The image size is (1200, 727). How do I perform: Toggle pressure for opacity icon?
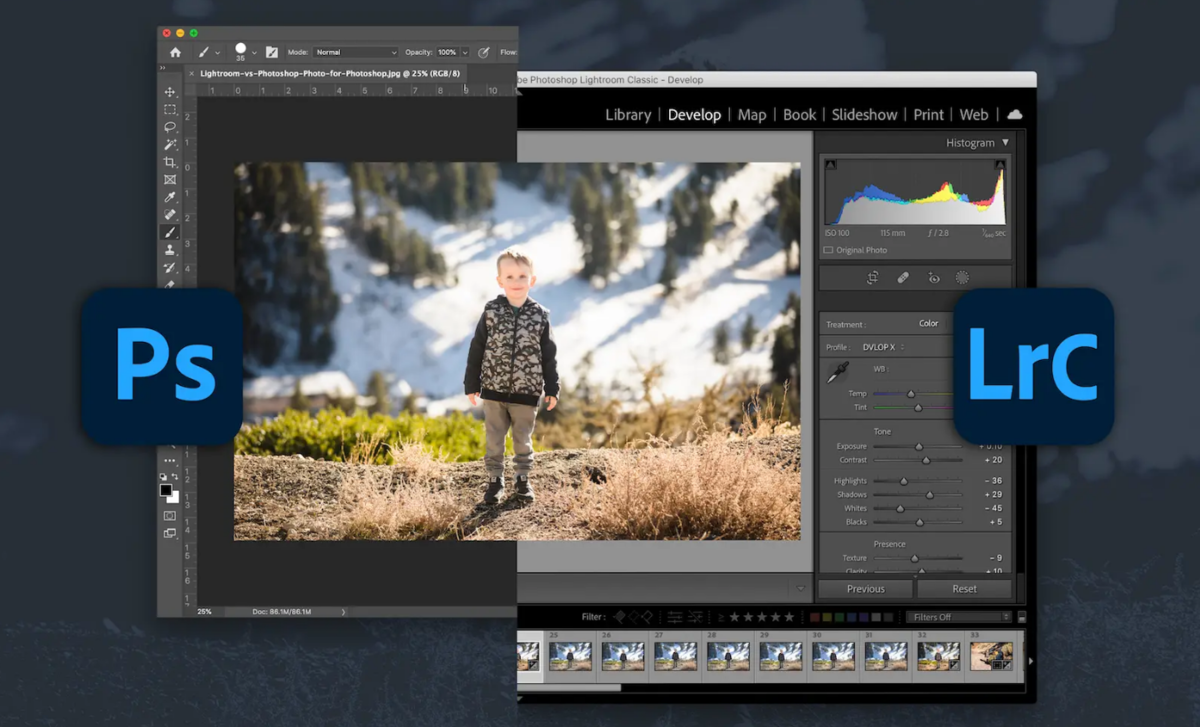pos(484,52)
